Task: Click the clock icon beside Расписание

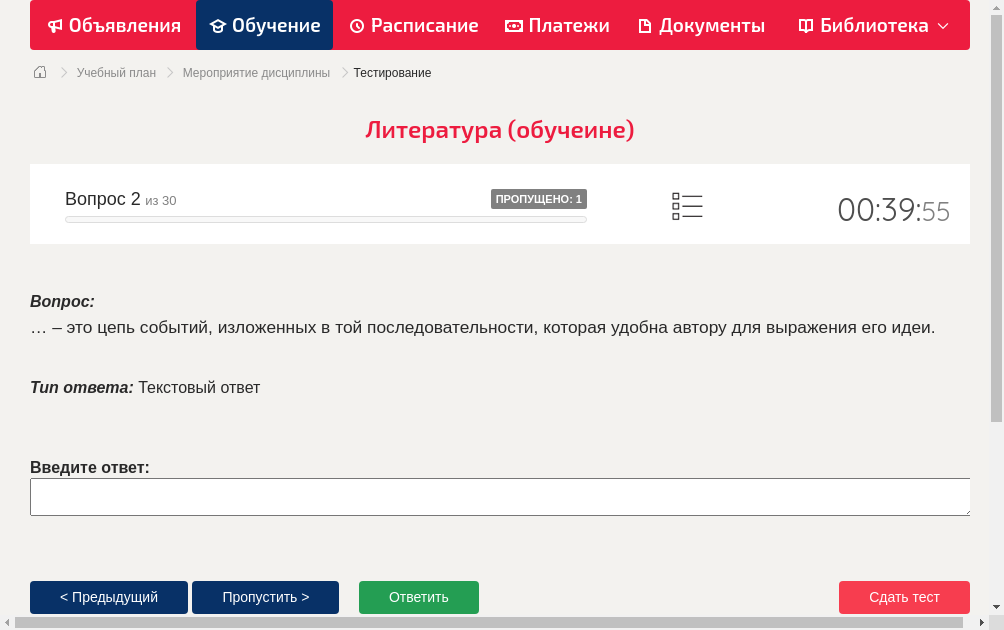Action: coord(355,25)
